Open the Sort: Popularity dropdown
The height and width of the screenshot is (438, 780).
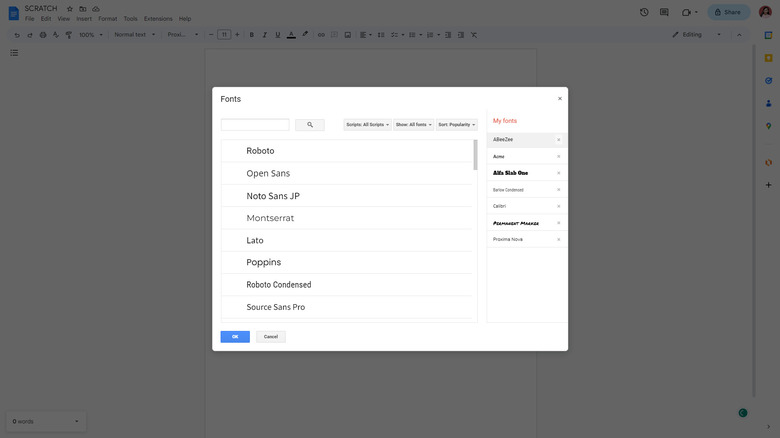click(x=456, y=125)
